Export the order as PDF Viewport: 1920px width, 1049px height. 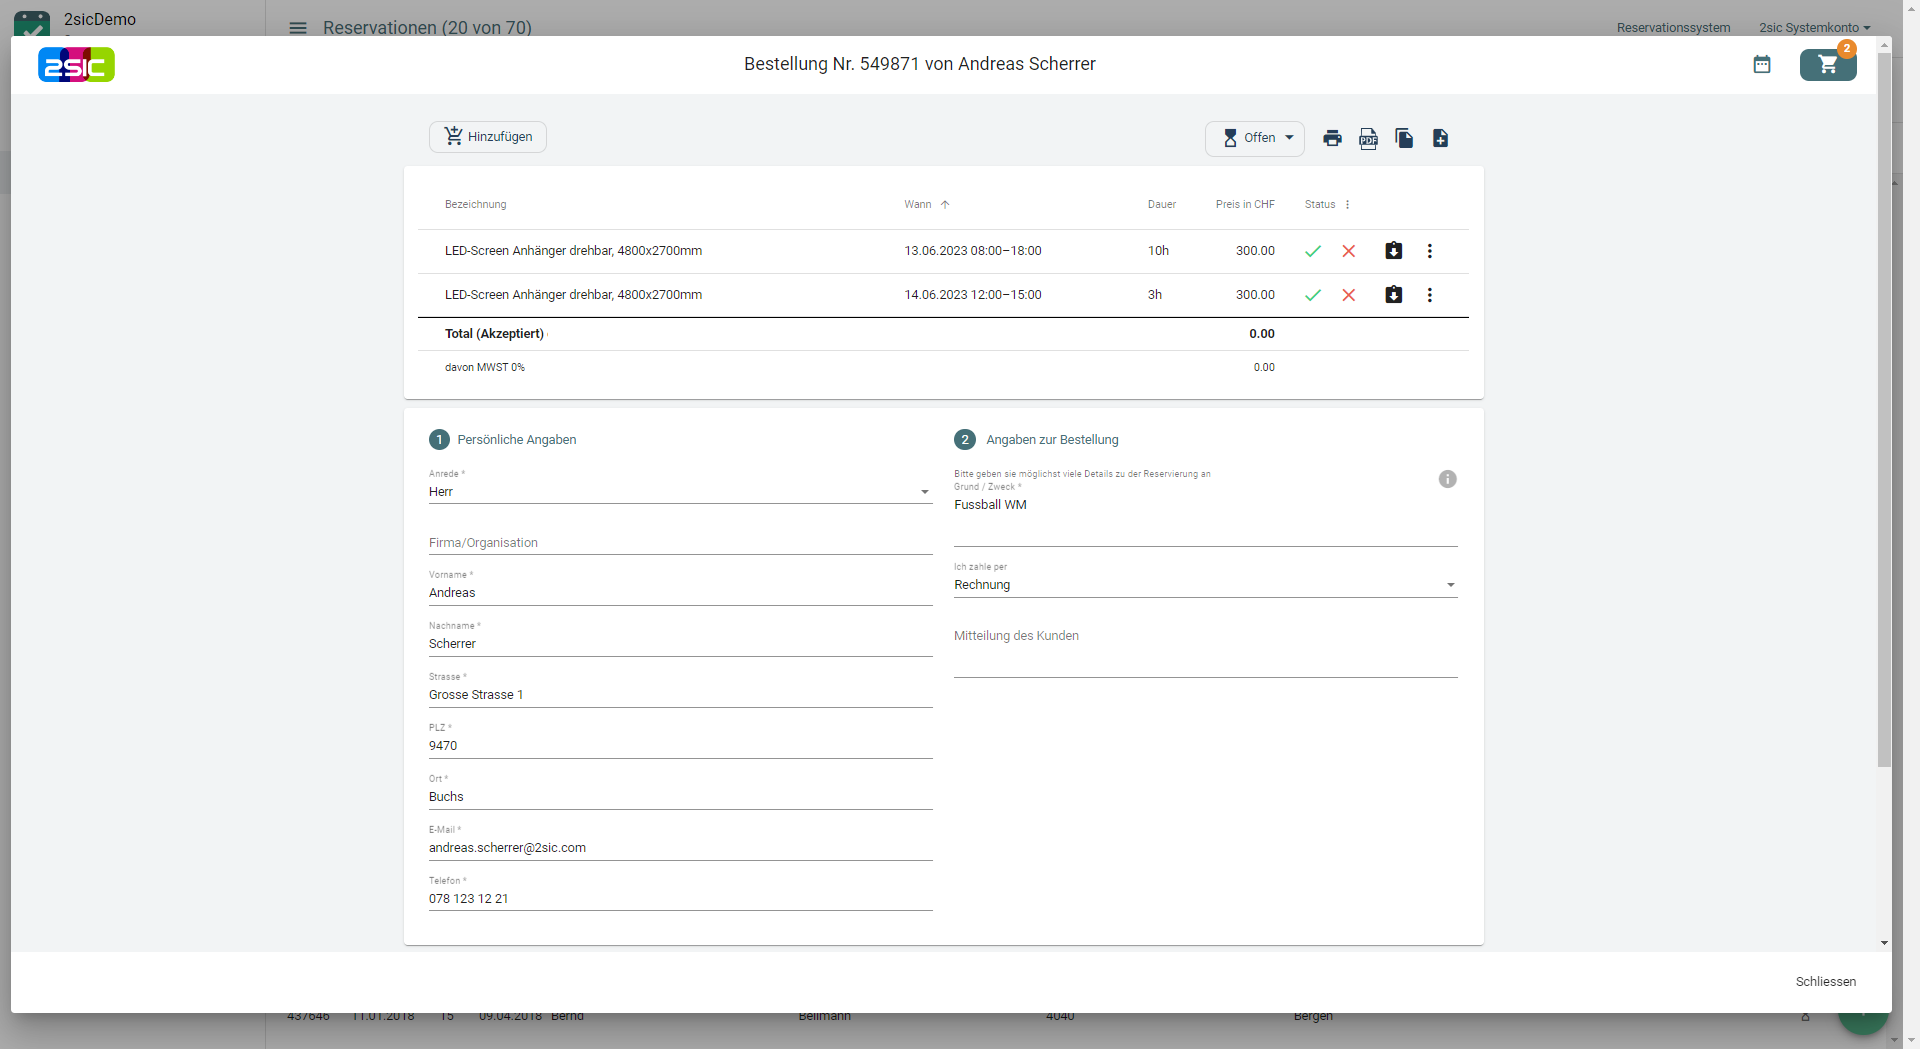coord(1368,138)
